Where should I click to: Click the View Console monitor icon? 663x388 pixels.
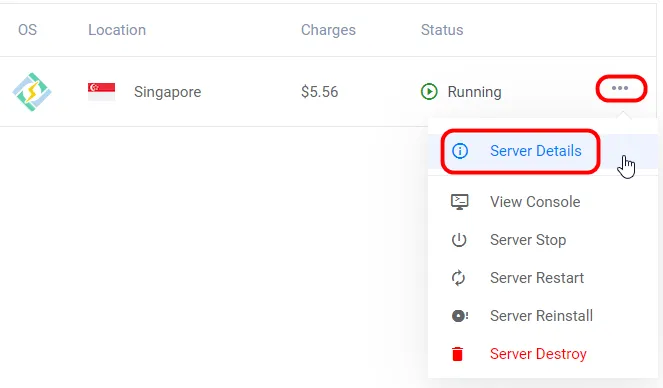pos(460,202)
